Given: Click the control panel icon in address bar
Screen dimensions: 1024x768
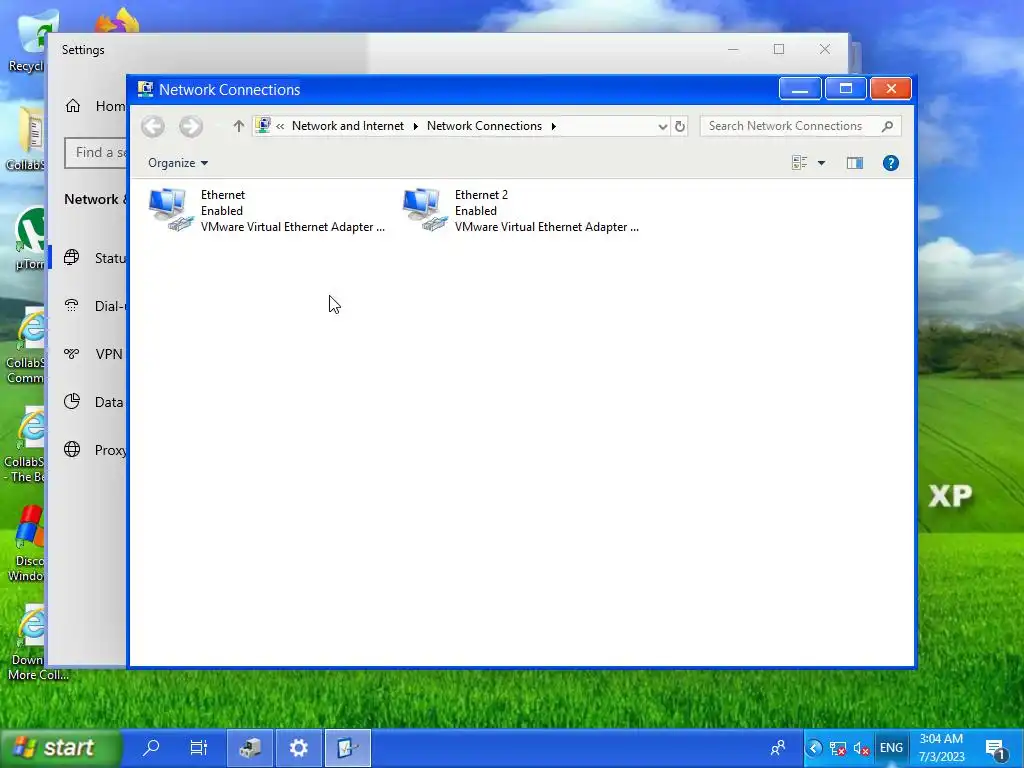Looking at the screenshot, I should 263,125.
